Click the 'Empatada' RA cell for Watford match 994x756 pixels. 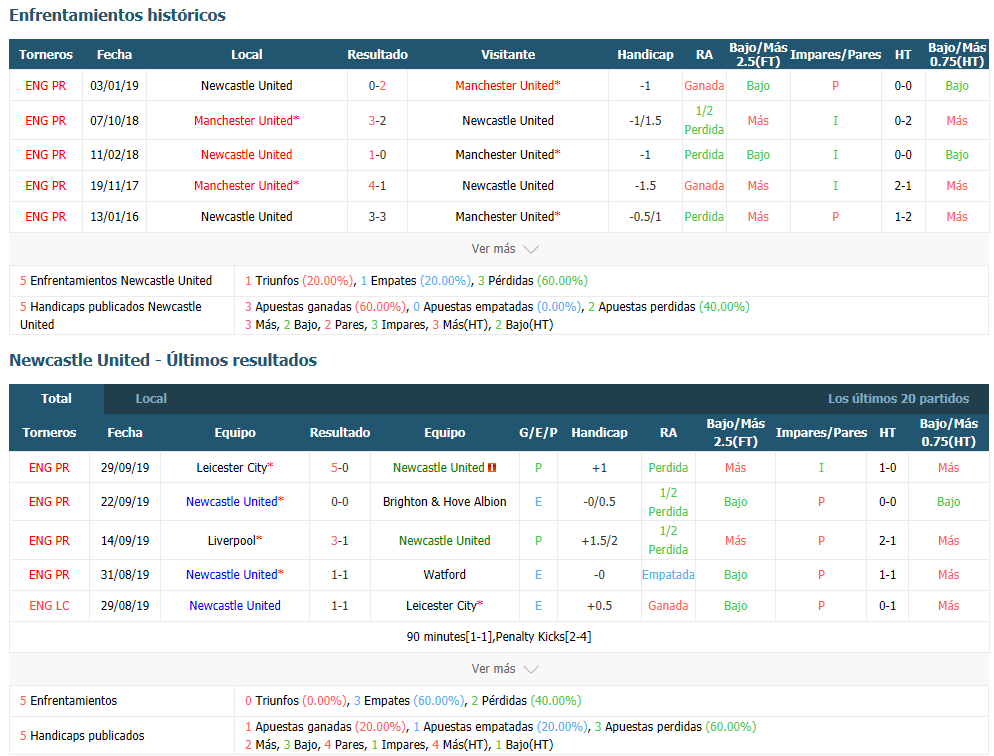tap(668, 575)
